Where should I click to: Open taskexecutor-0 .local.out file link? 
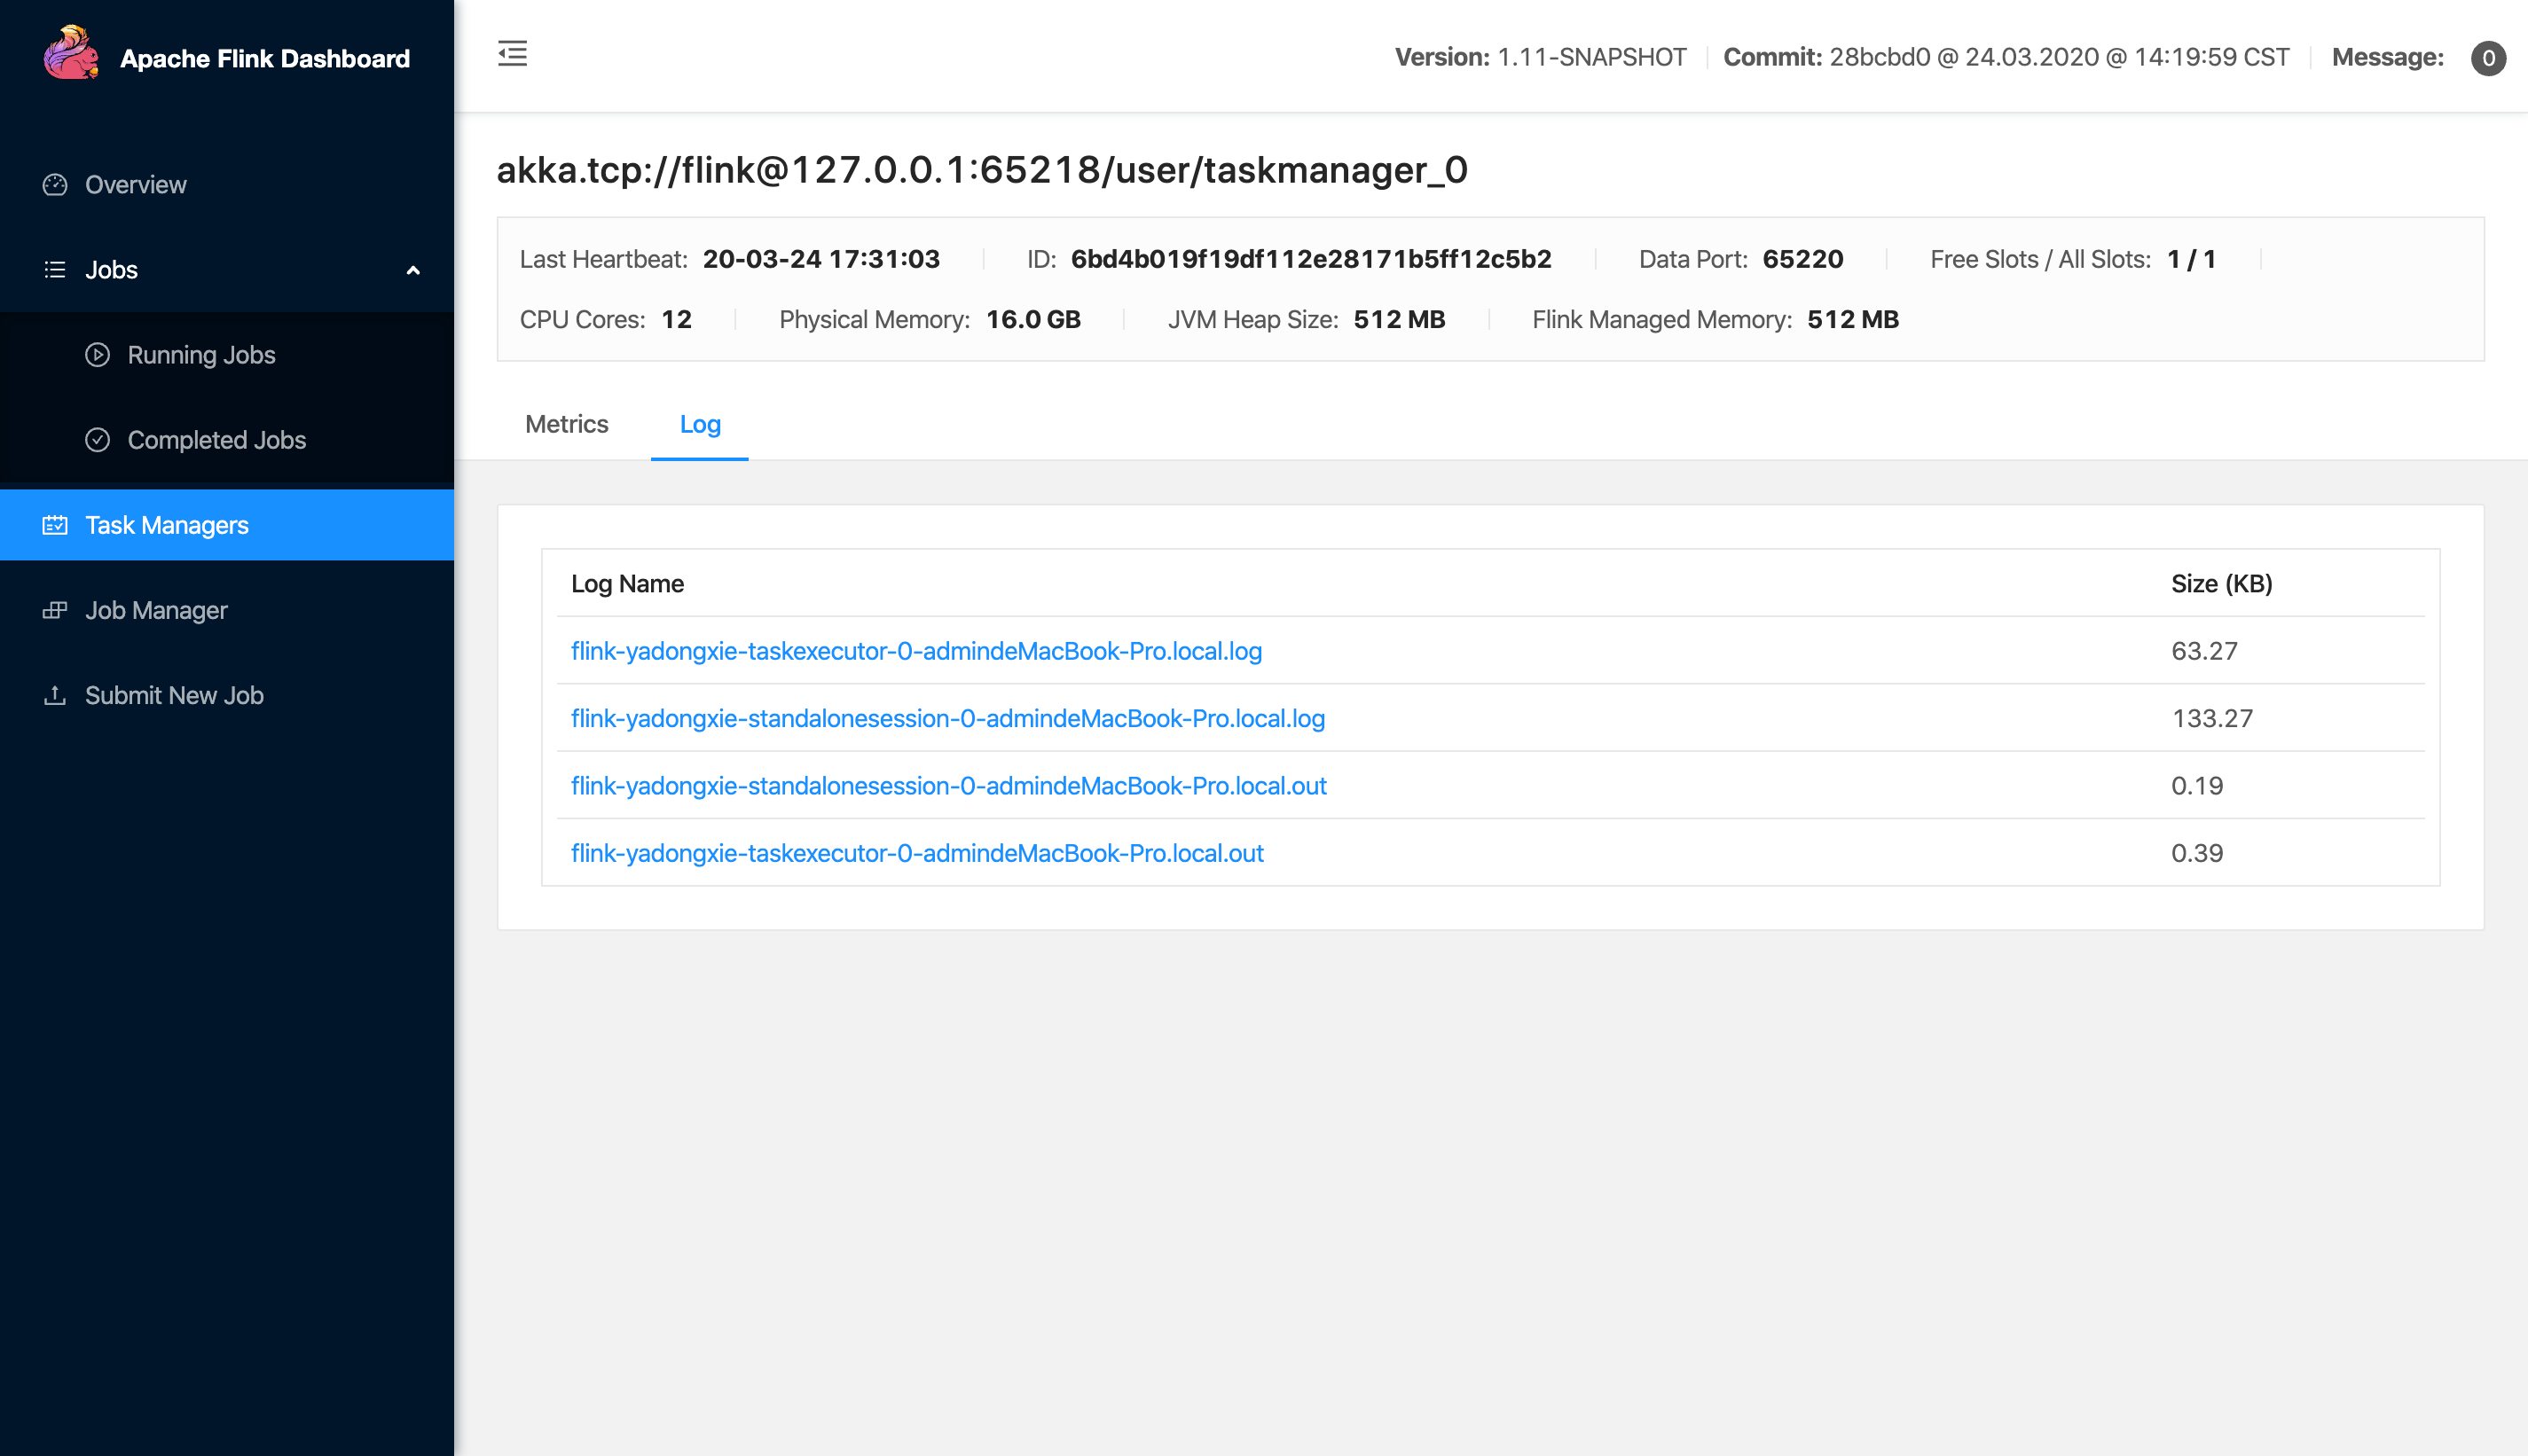pos(917,853)
